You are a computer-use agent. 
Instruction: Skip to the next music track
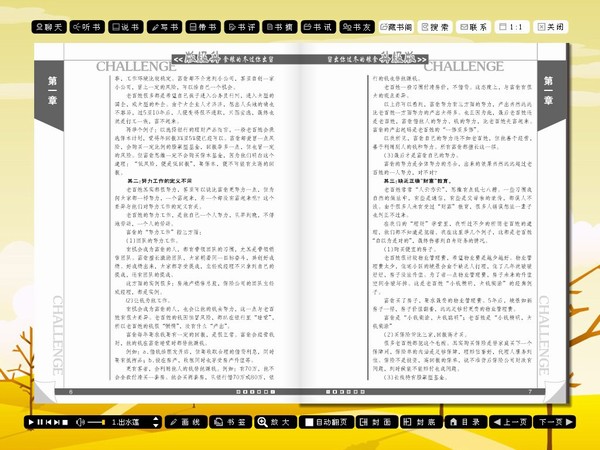[57, 422]
